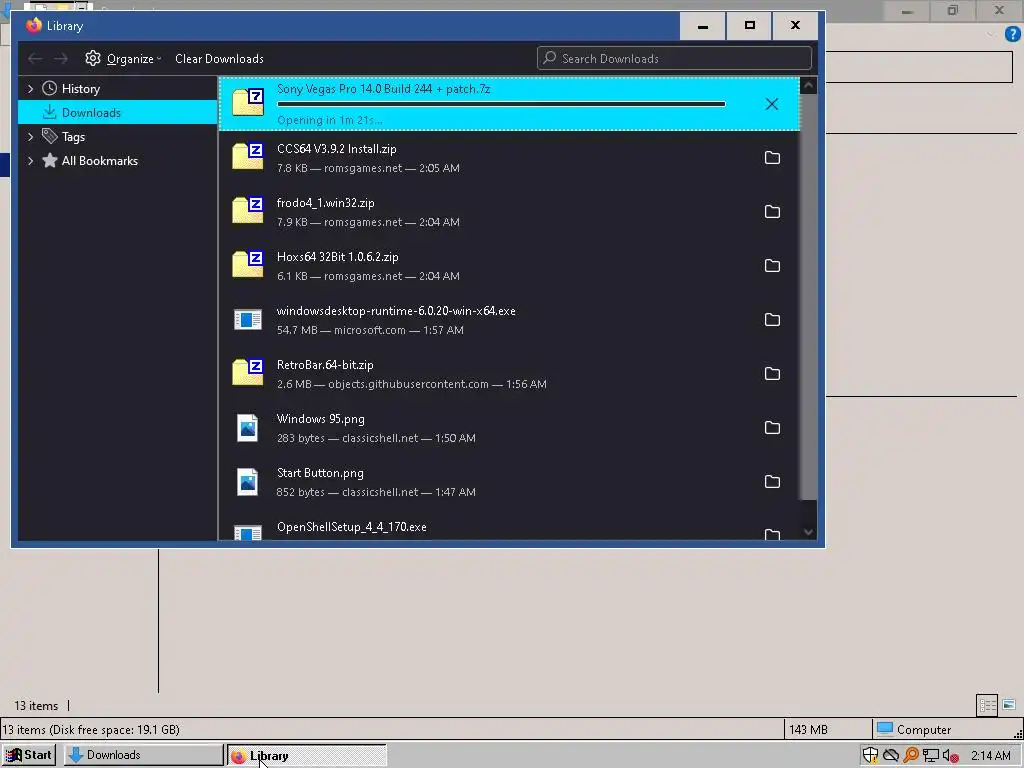Click the cloud sync tray icon

pyautogui.click(x=891, y=756)
